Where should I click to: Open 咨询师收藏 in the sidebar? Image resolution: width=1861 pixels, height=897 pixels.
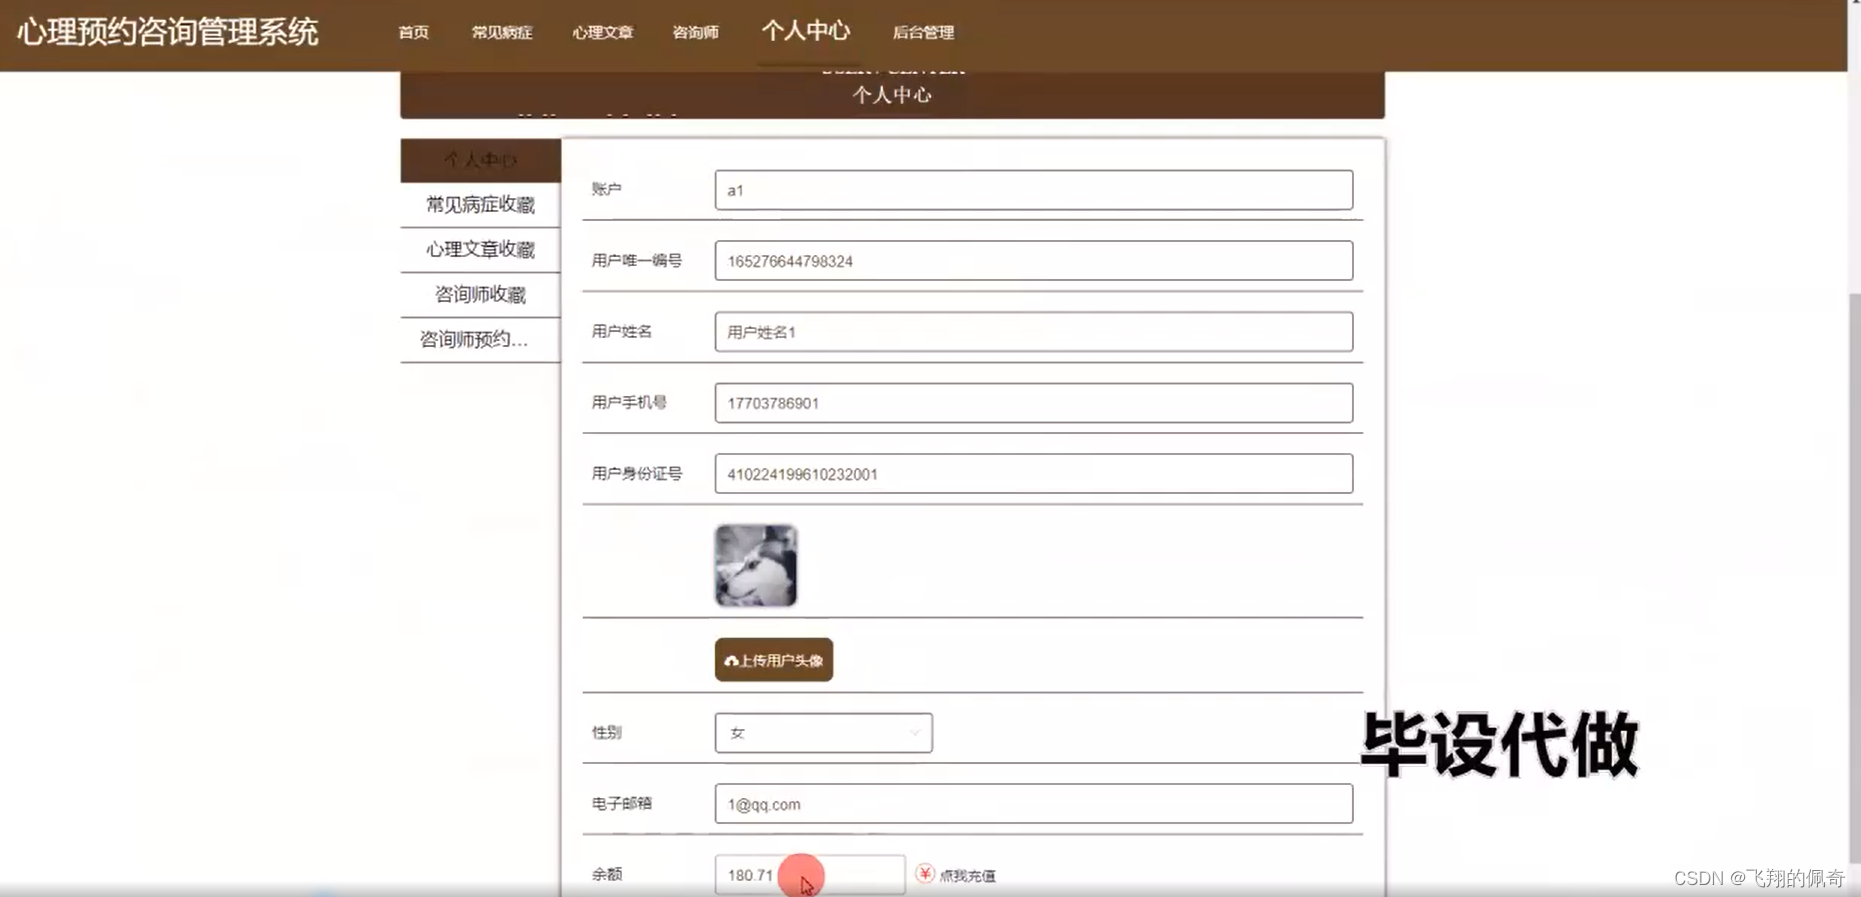coord(480,295)
